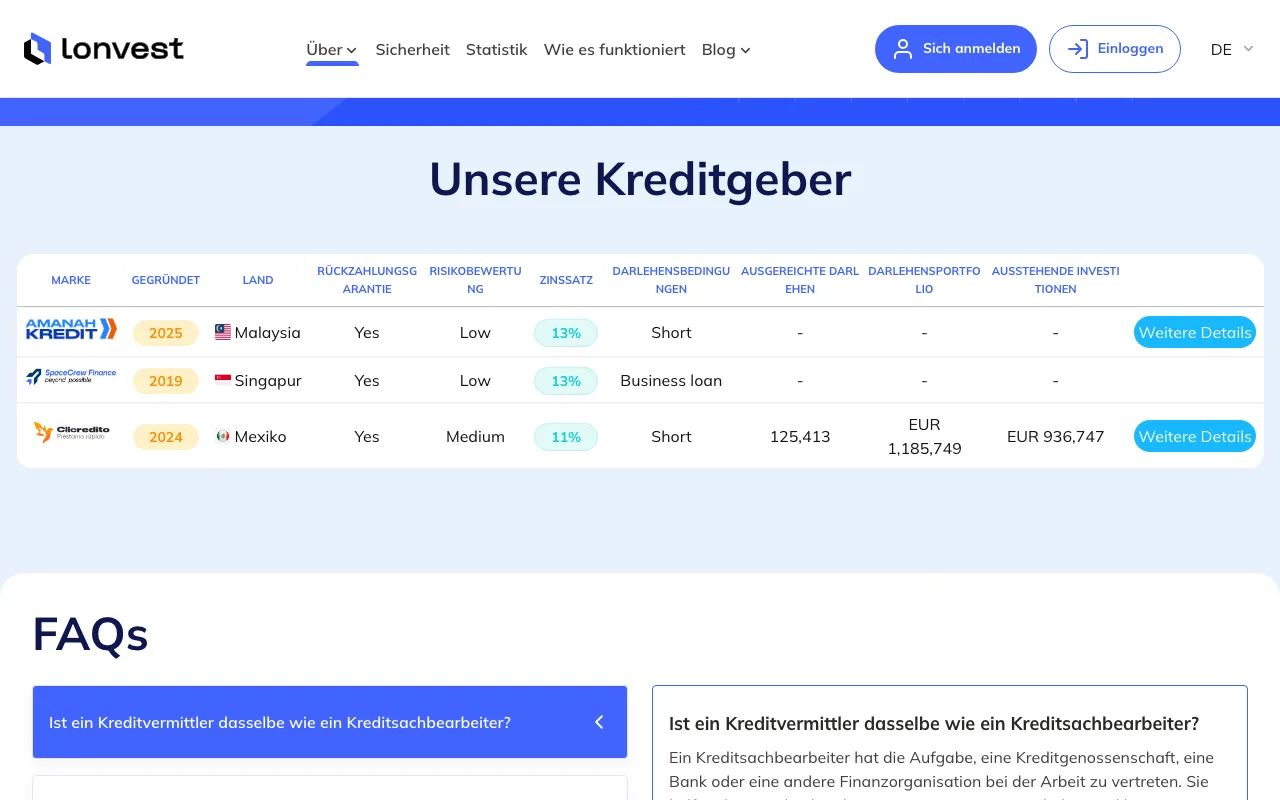
Task: View Weitere Details for Amanah Kredit
Action: [1195, 332]
